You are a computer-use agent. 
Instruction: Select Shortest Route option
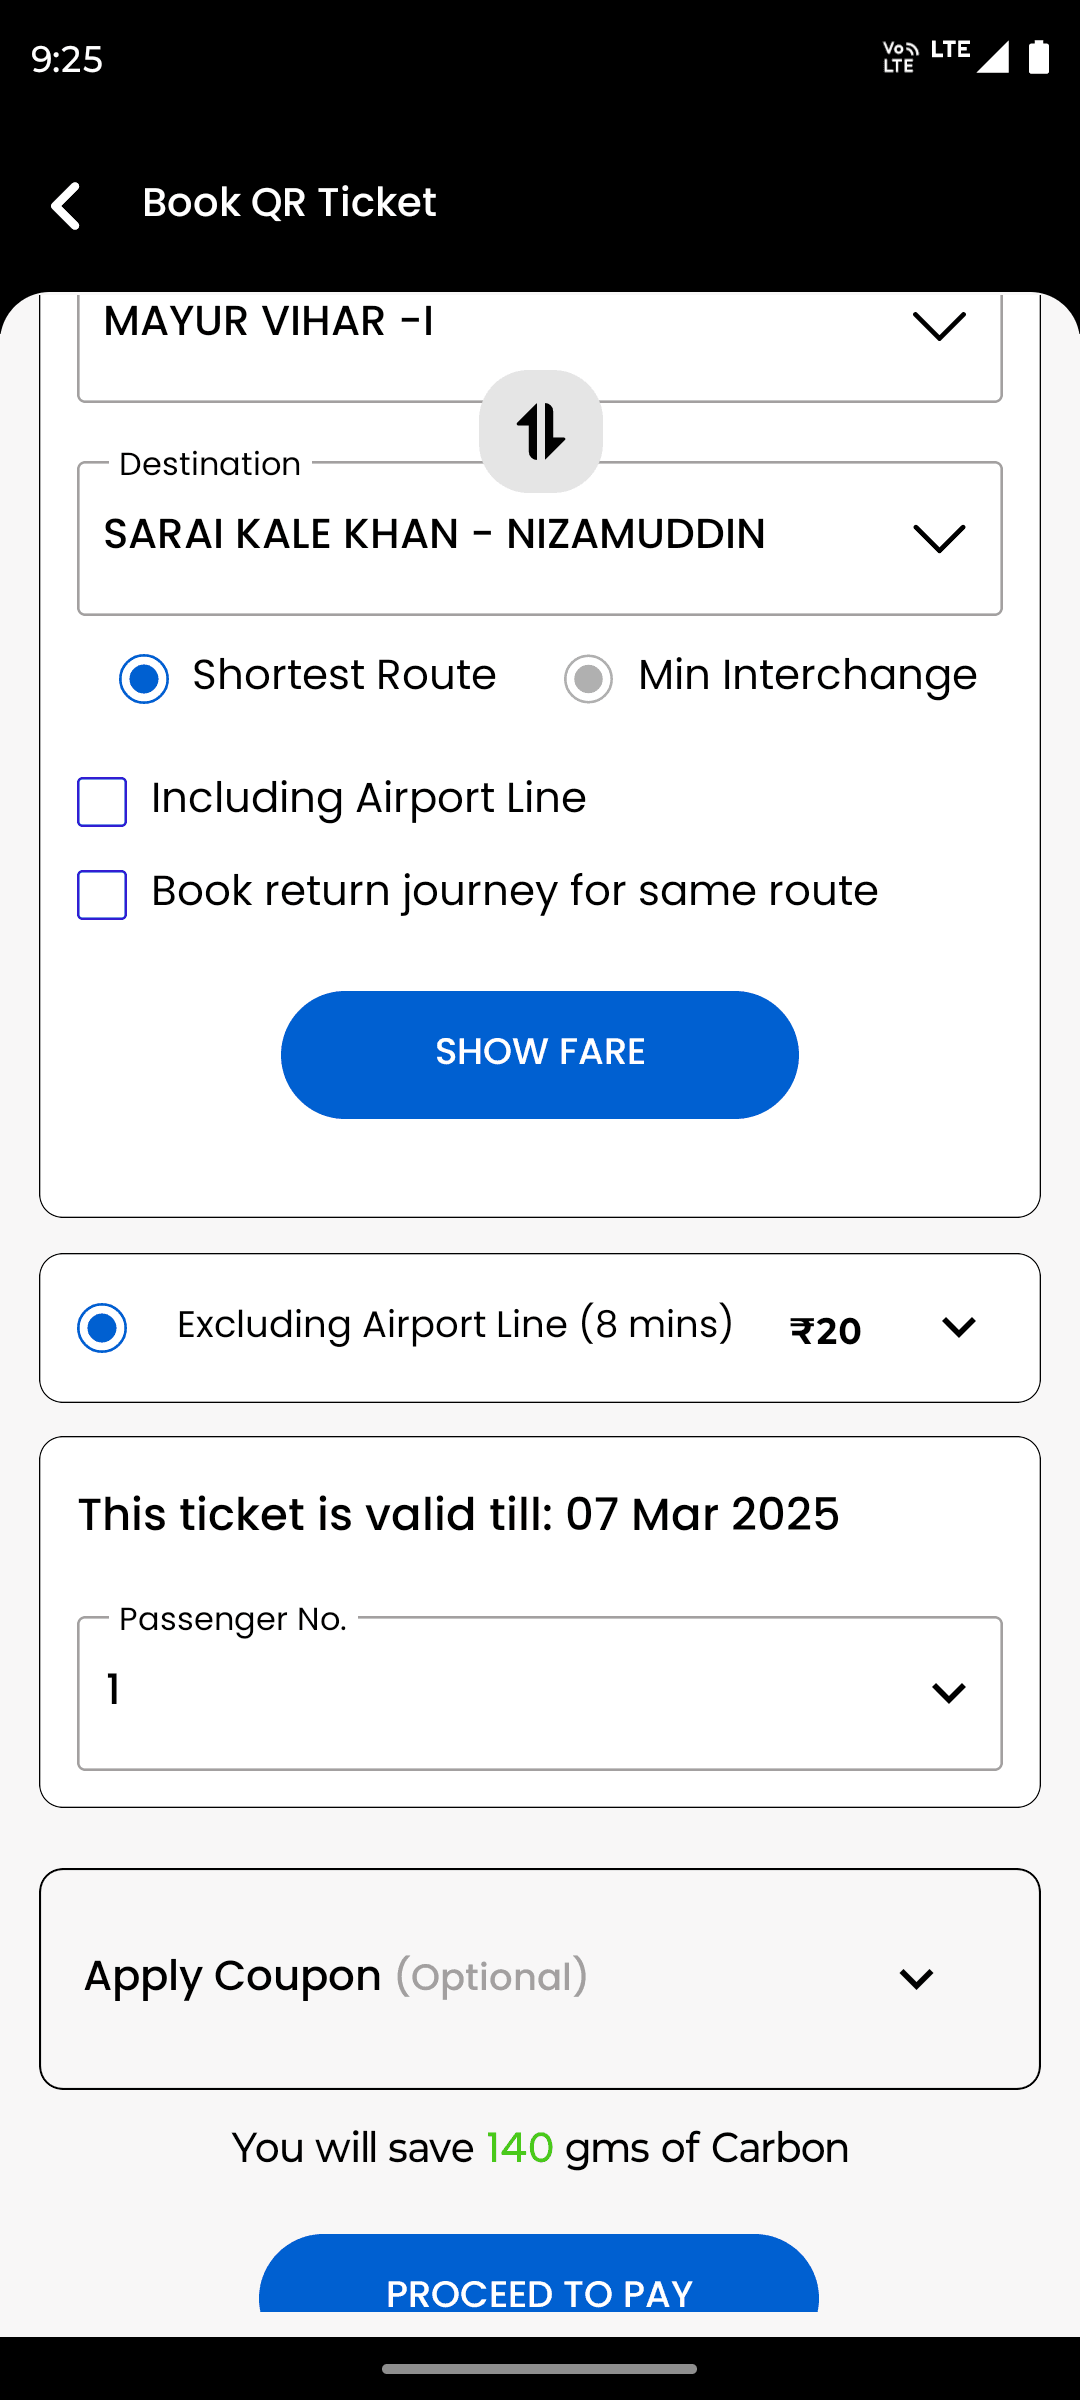144,679
